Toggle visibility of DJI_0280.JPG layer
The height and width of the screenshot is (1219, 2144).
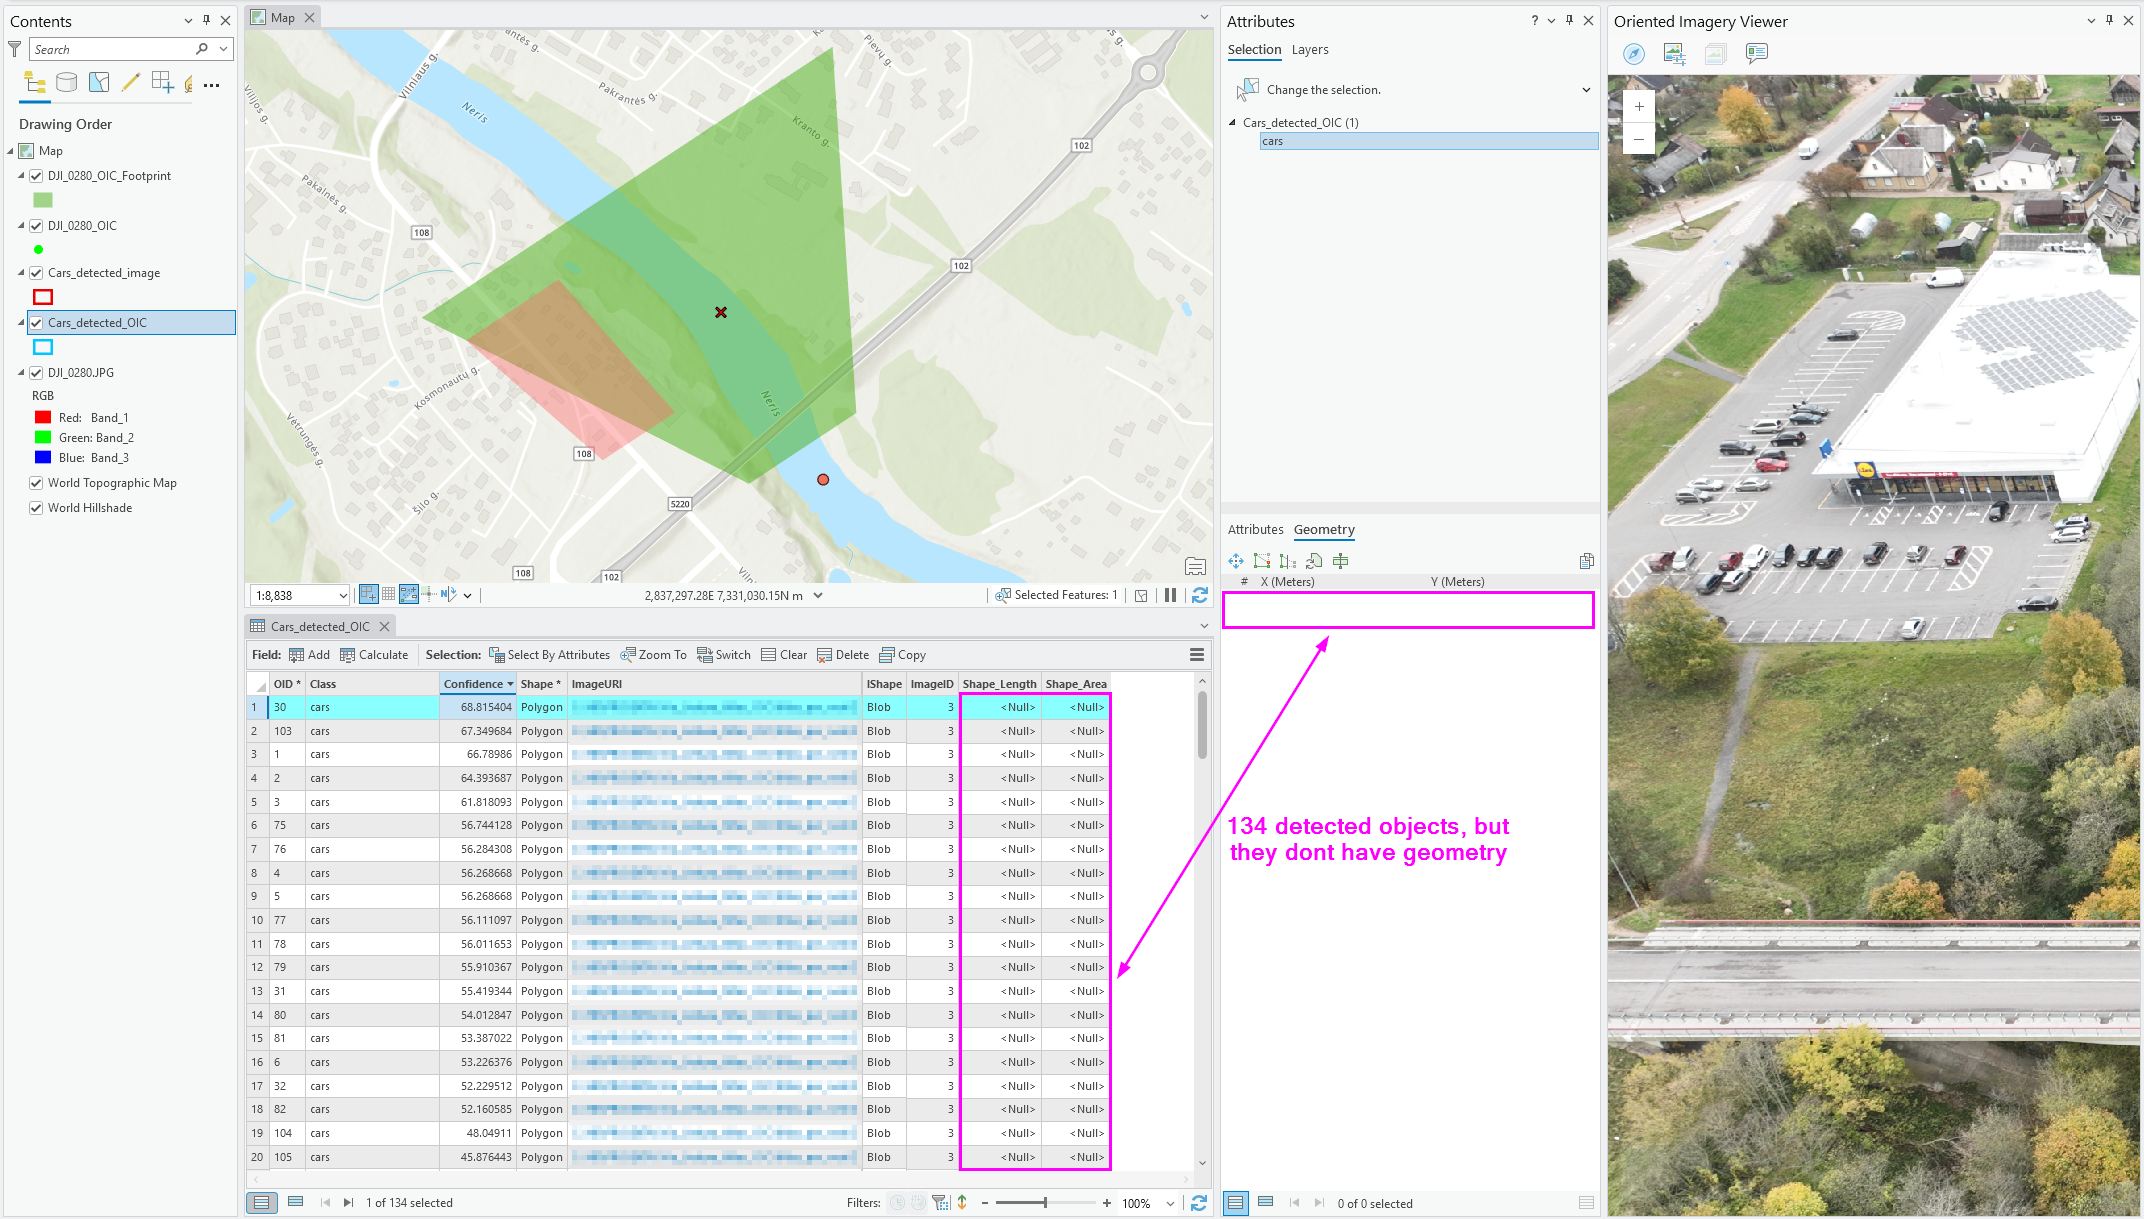pyautogui.click(x=37, y=372)
